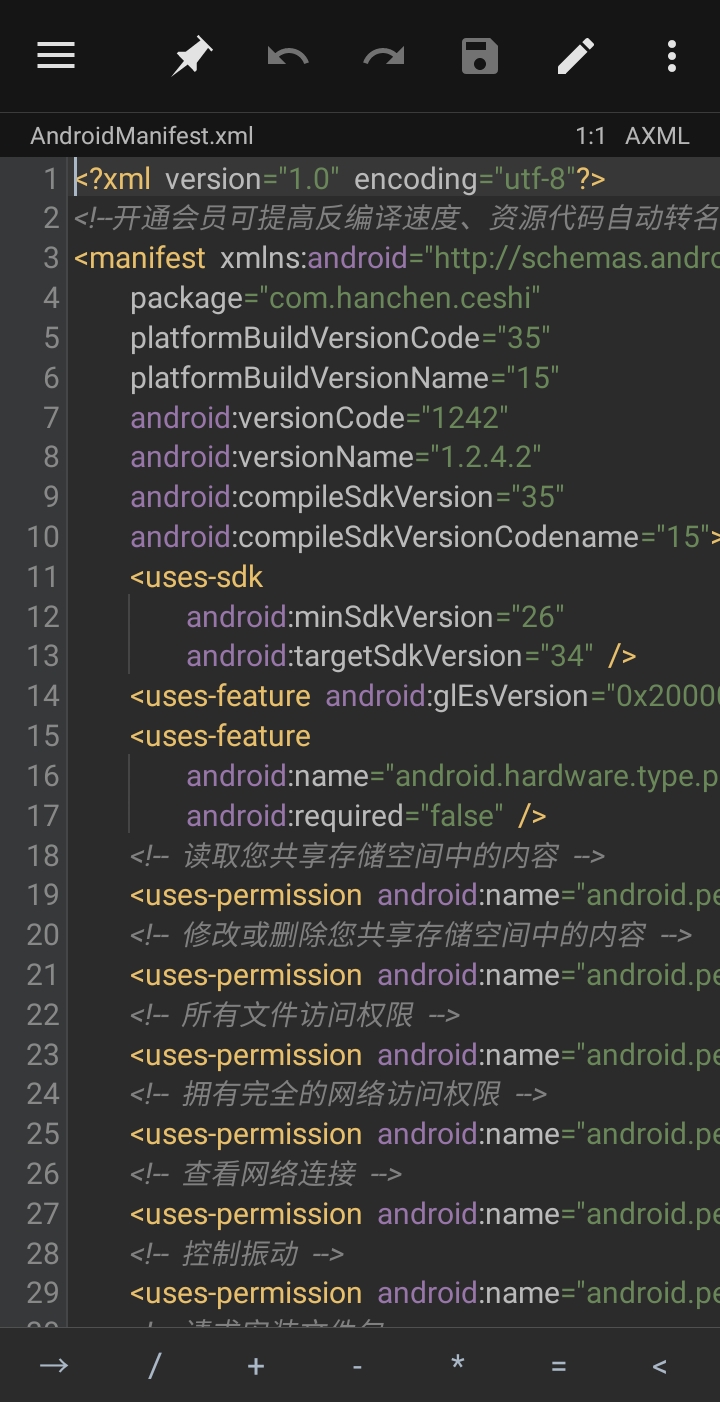
Task: Insert equals sign from symbol bar
Action: (x=559, y=1365)
